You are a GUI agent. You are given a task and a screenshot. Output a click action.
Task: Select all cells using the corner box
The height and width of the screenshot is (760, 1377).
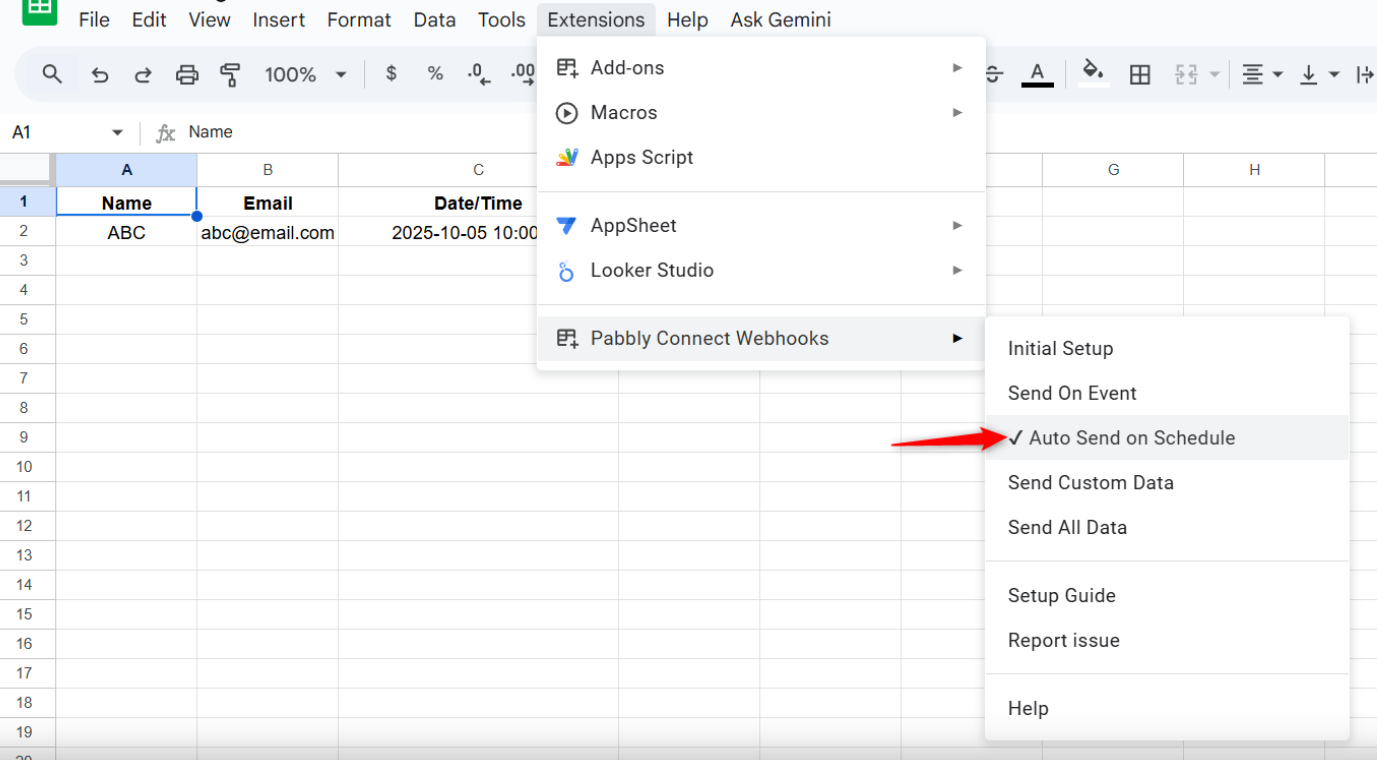pyautogui.click(x=27, y=169)
